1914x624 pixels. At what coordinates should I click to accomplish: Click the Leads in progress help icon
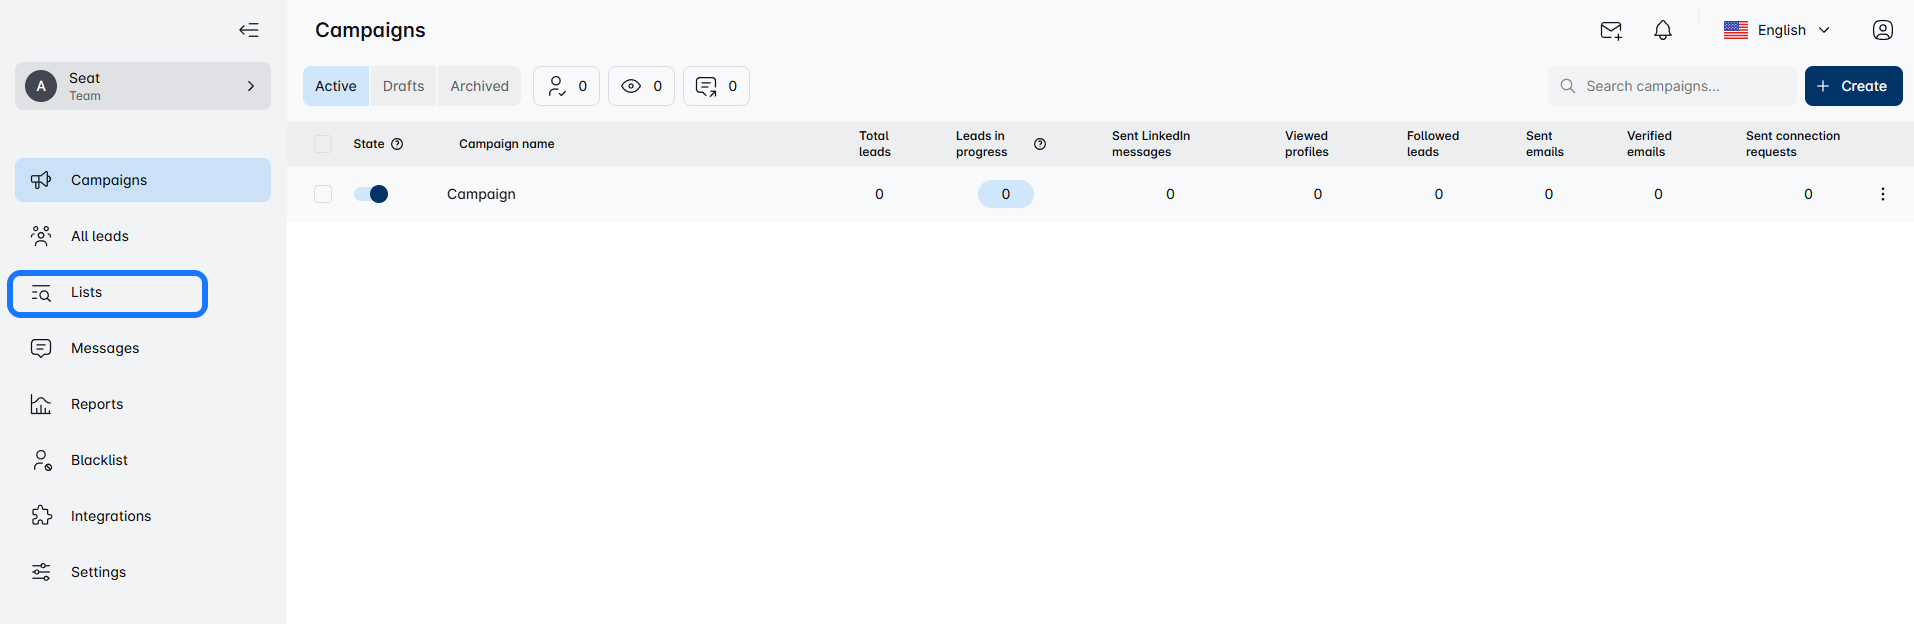tap(1040, 144)
